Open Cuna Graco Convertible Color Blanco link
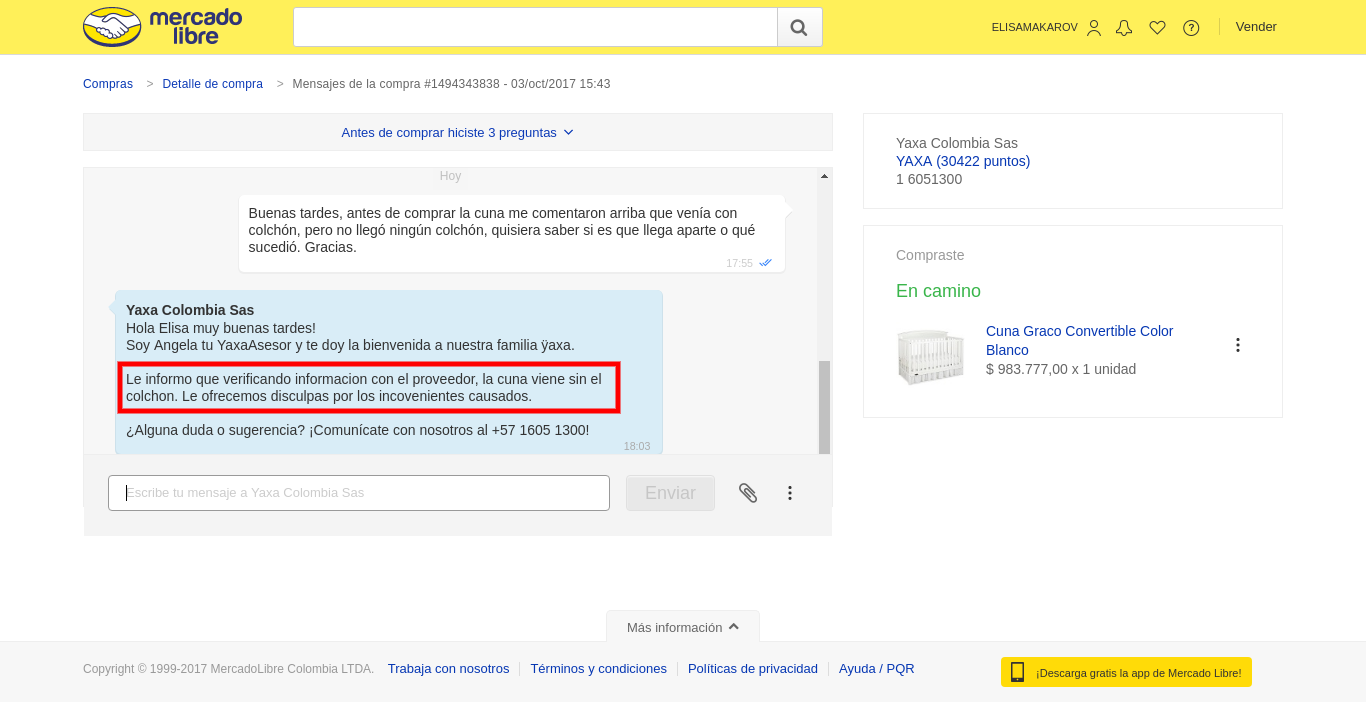1366x702 pixels. (1080, 340)
